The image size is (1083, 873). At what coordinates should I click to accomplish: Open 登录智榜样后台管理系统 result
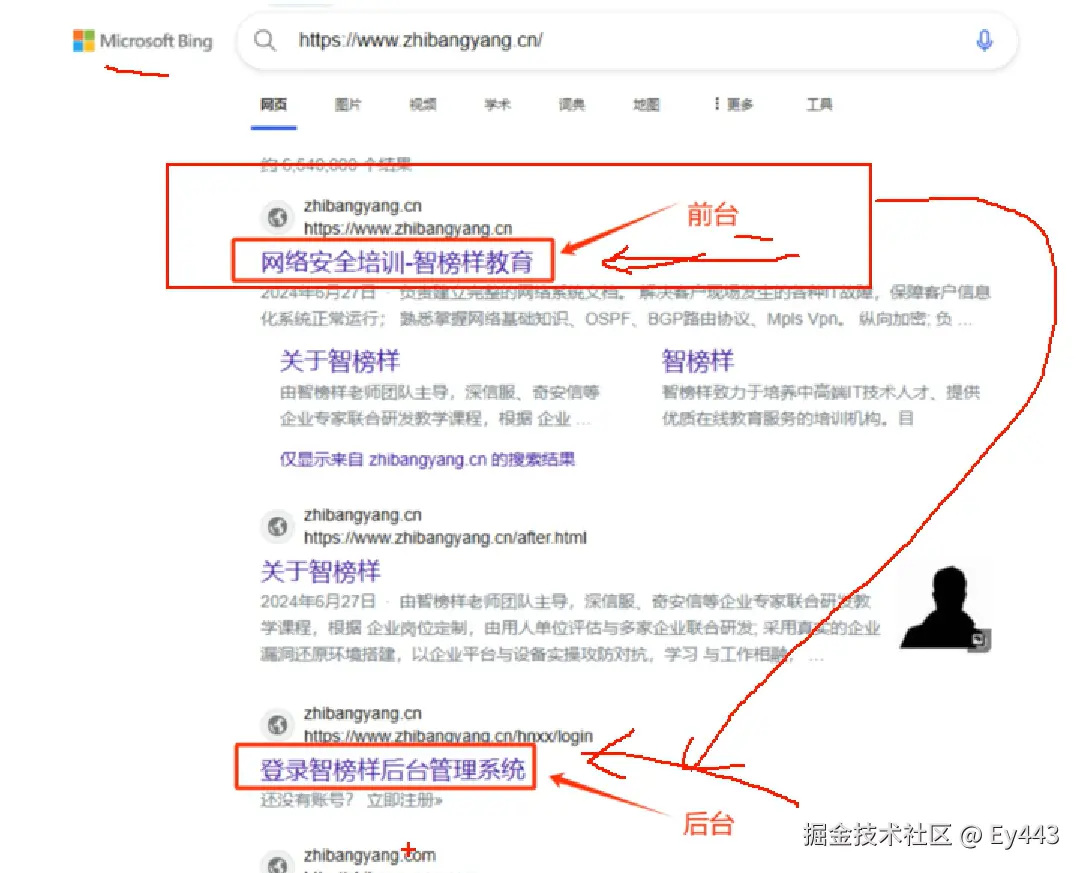tap(392, 769)
